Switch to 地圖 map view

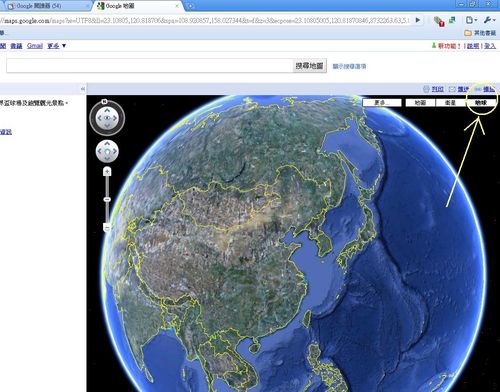(x=420, y=103)
